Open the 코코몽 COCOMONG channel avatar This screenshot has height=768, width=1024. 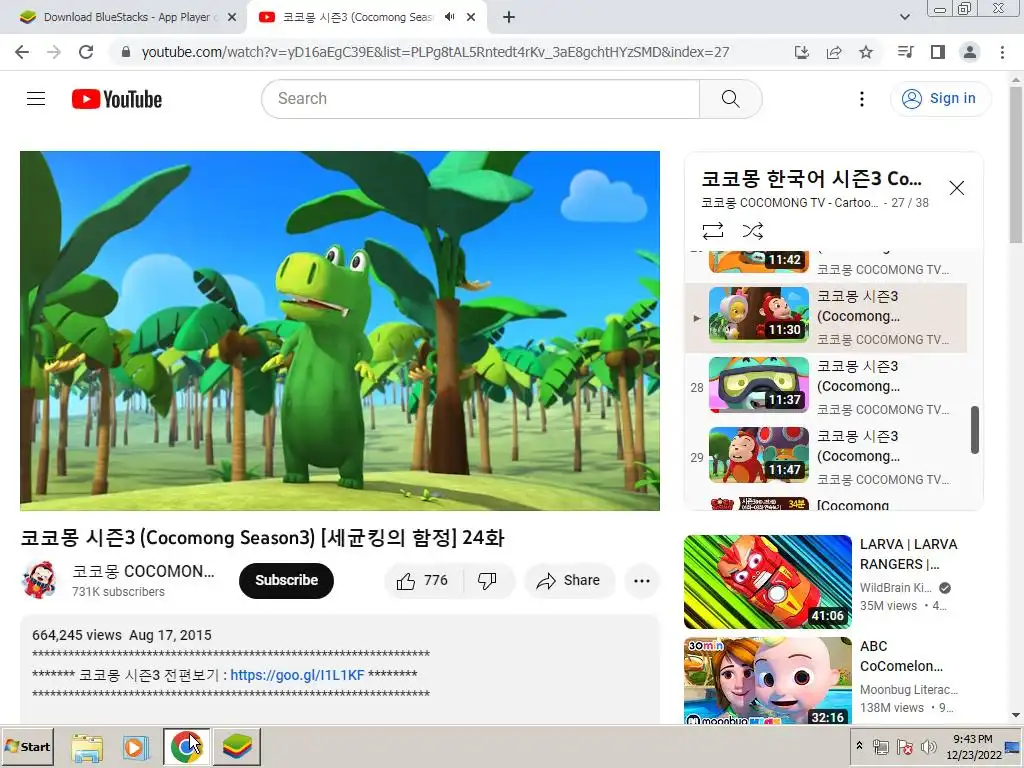[40, 580]
